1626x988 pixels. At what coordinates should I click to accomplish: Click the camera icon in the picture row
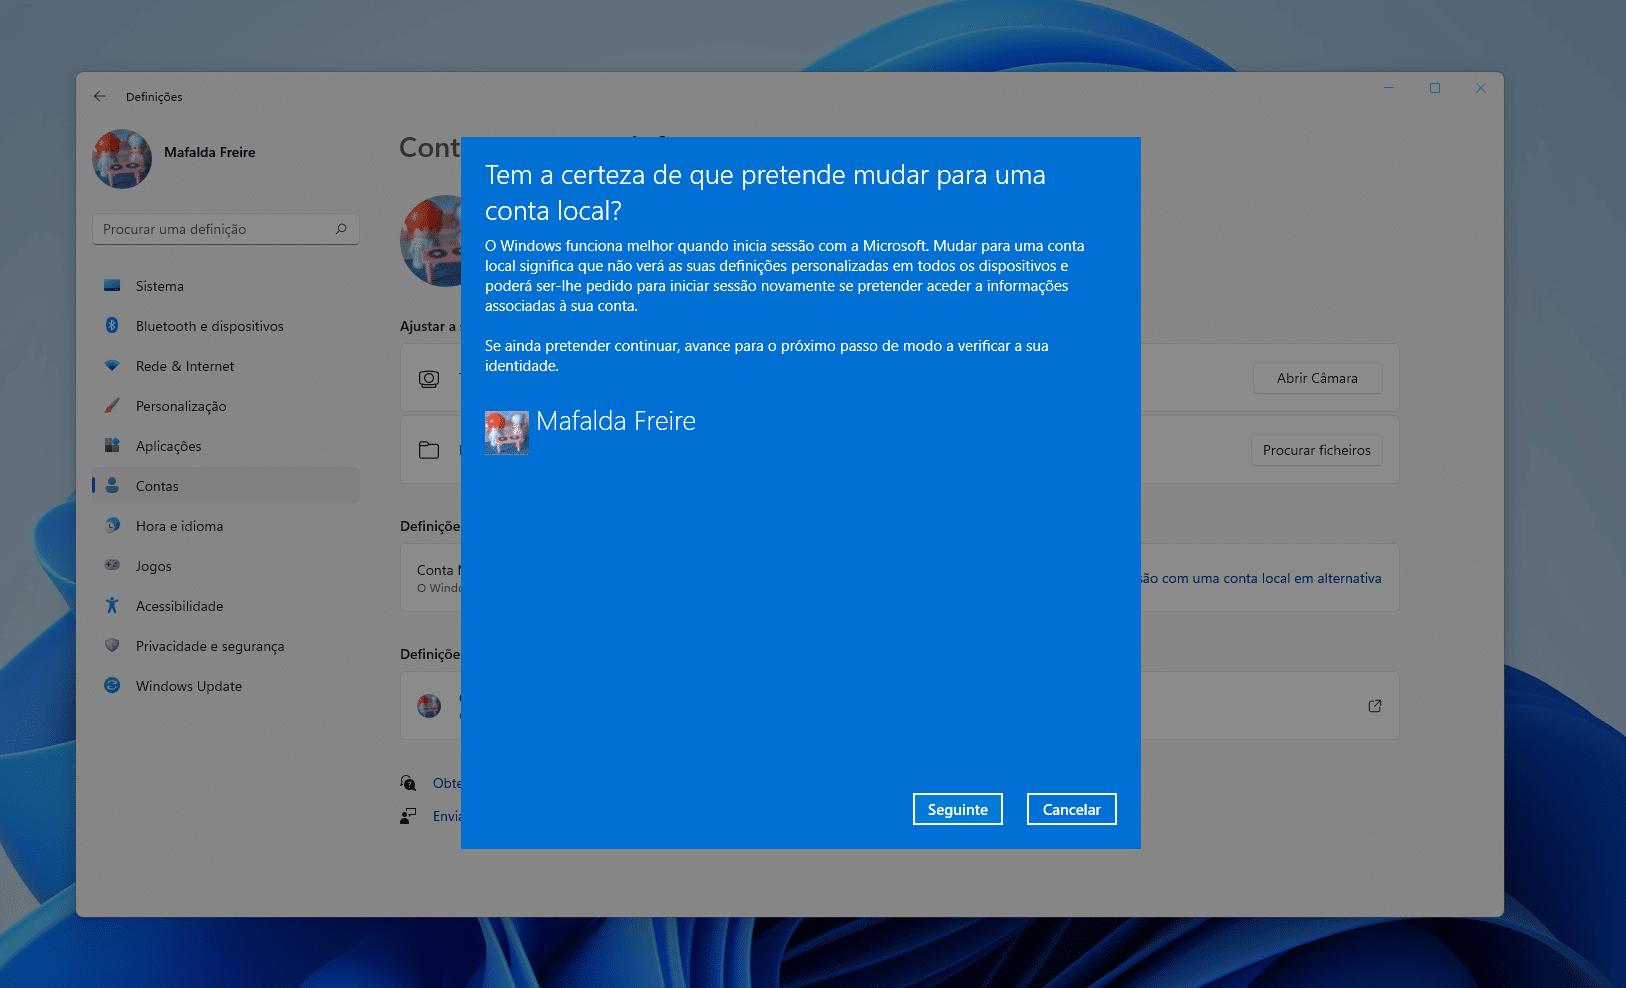click(x=429, y=379)
